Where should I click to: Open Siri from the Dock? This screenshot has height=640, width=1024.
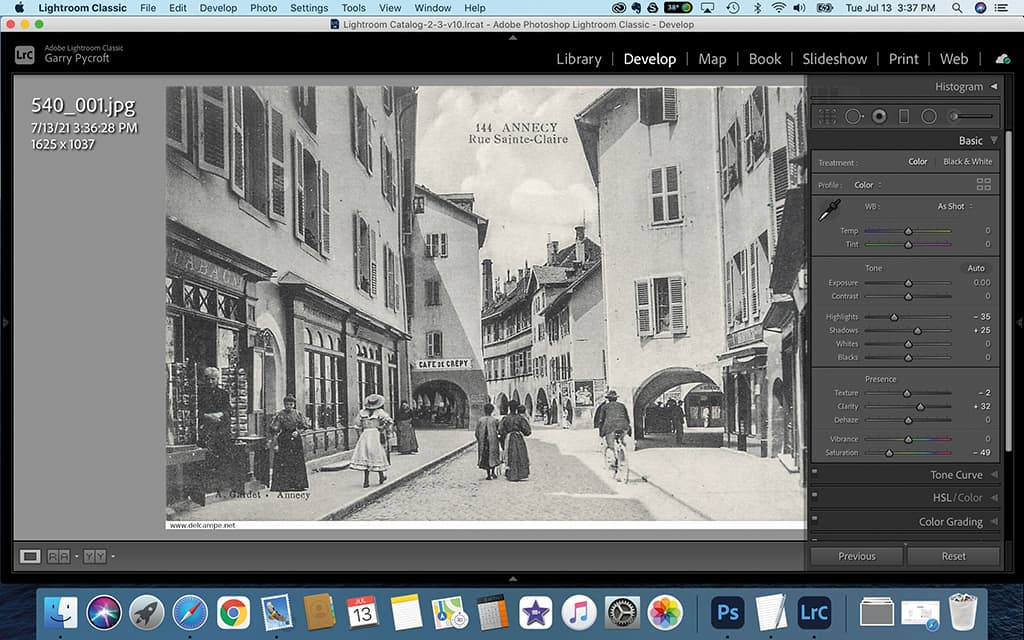pyautogui.click(x=104, y=613)
